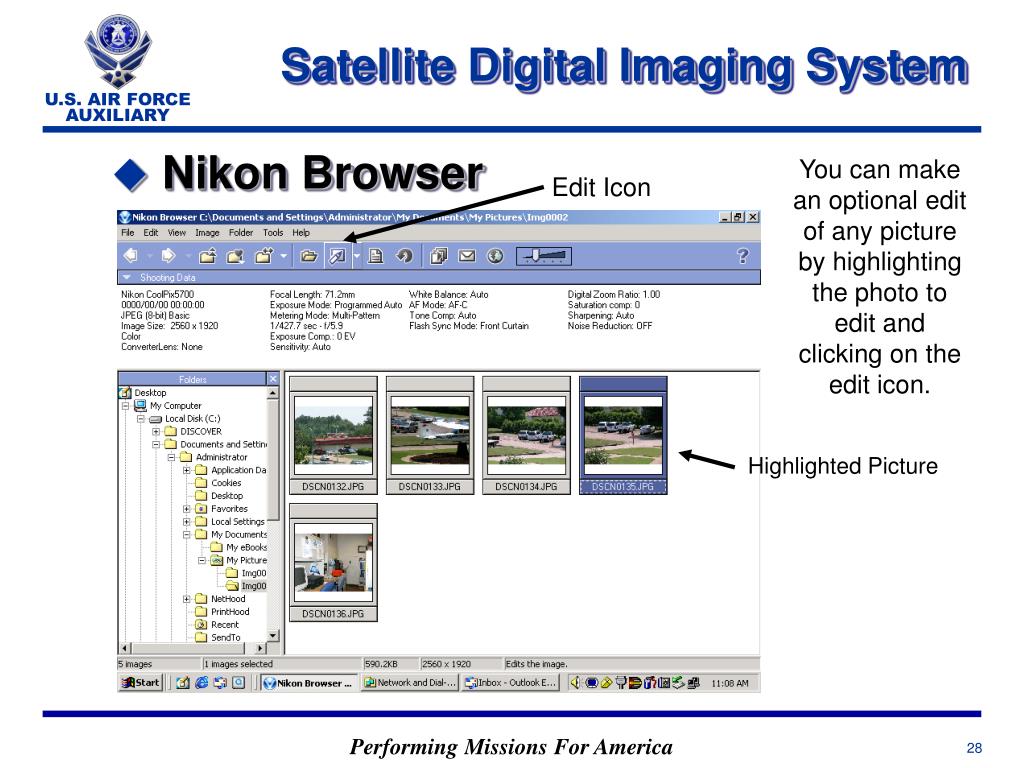
Task: Click the thumbnail size slider in toolbar
Action: tap(544, 256)
